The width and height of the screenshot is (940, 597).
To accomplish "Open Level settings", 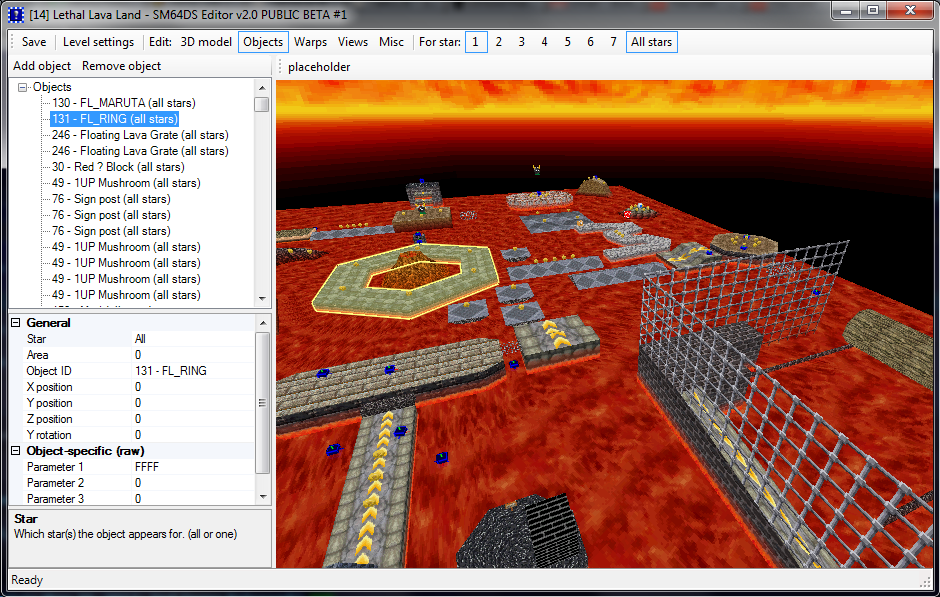I will pos(98,42).
